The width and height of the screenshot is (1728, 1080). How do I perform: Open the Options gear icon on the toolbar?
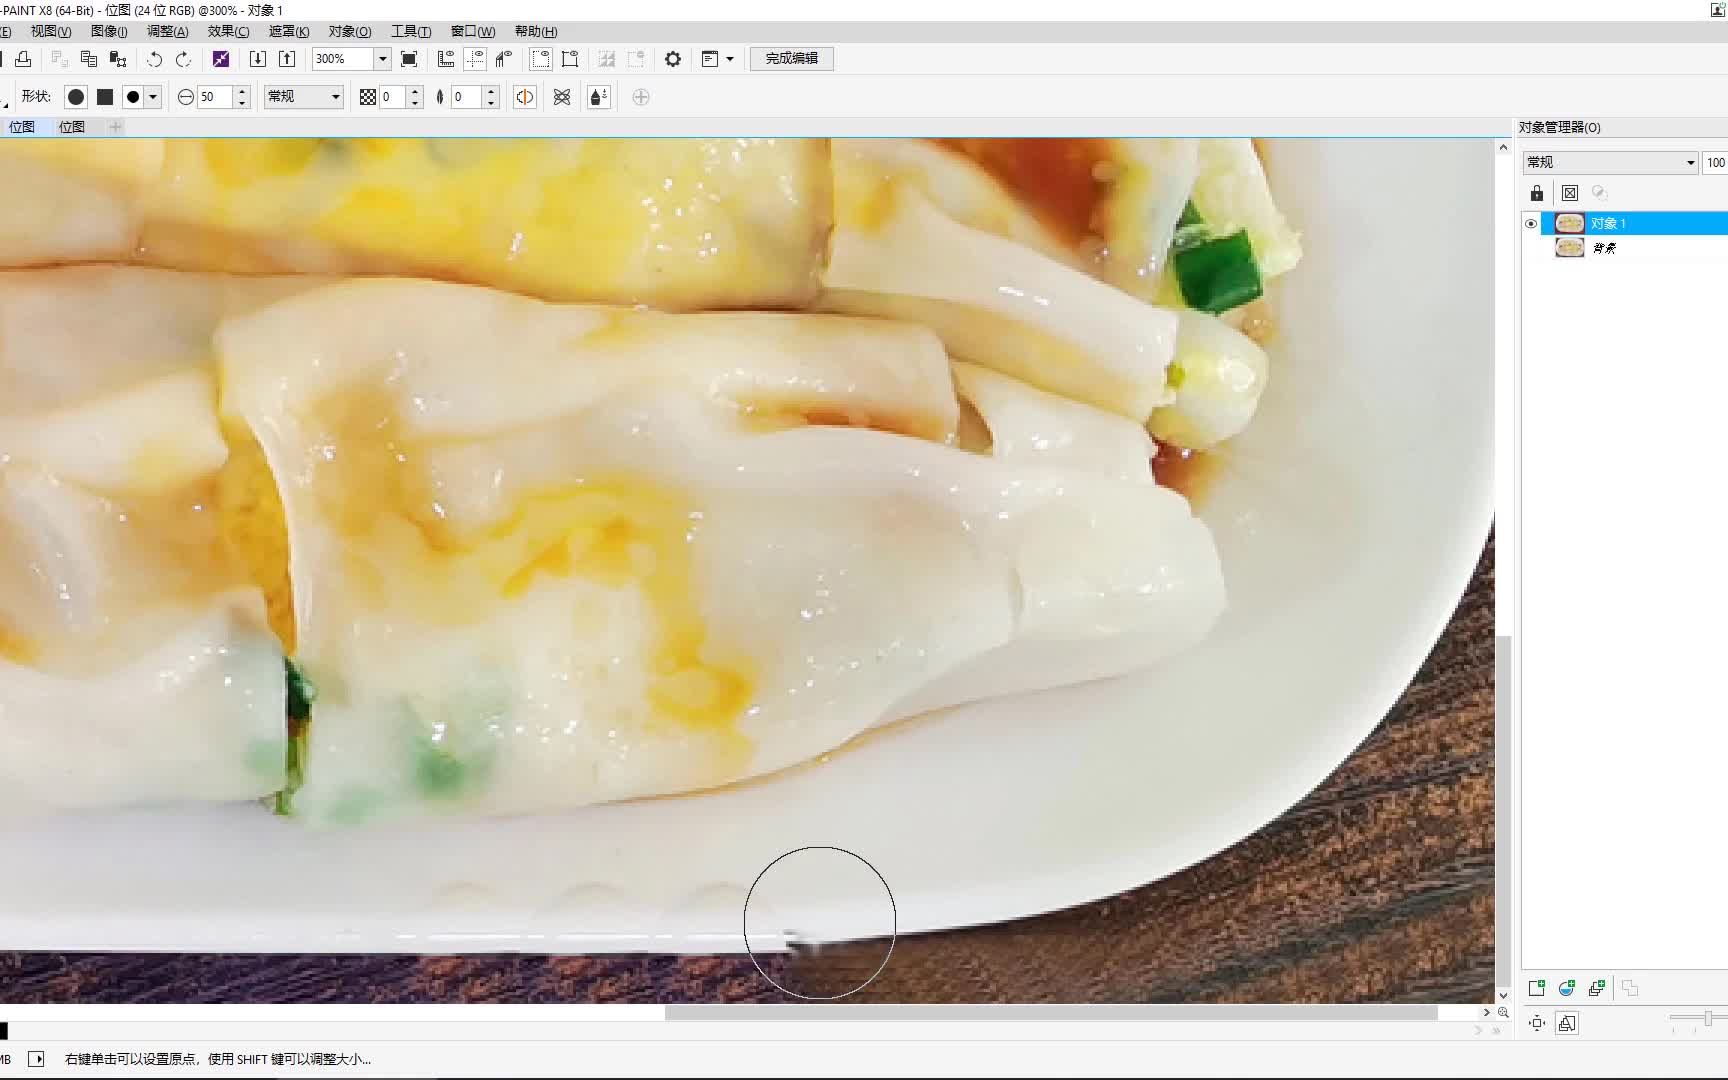[x=672, y=59]
